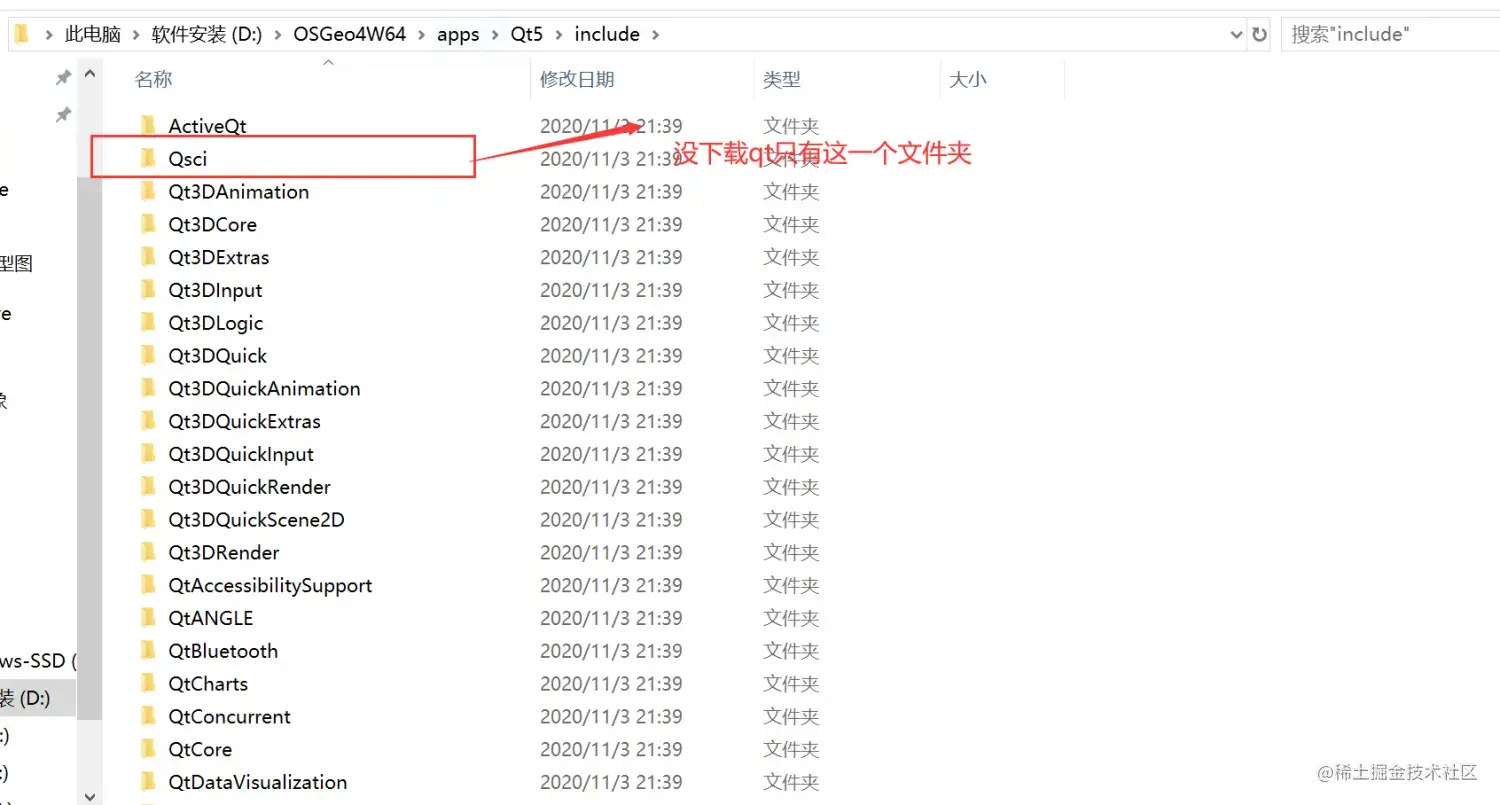
Task: Click the QtANGLE folder icon
Action: [148, 618]
